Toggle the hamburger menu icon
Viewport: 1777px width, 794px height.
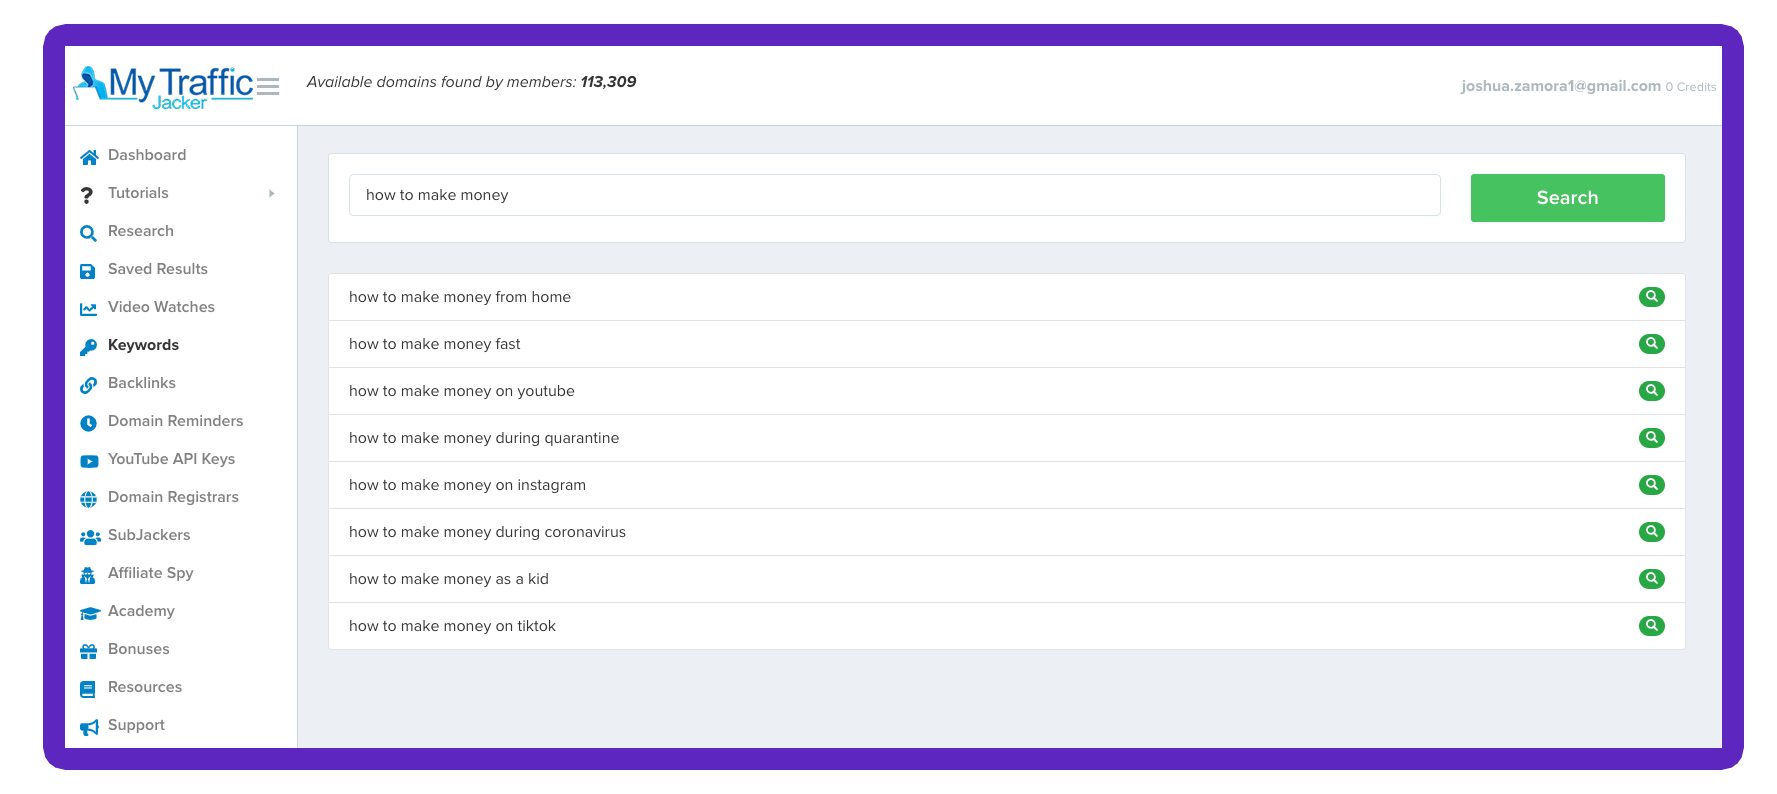[x=268, y=87]
